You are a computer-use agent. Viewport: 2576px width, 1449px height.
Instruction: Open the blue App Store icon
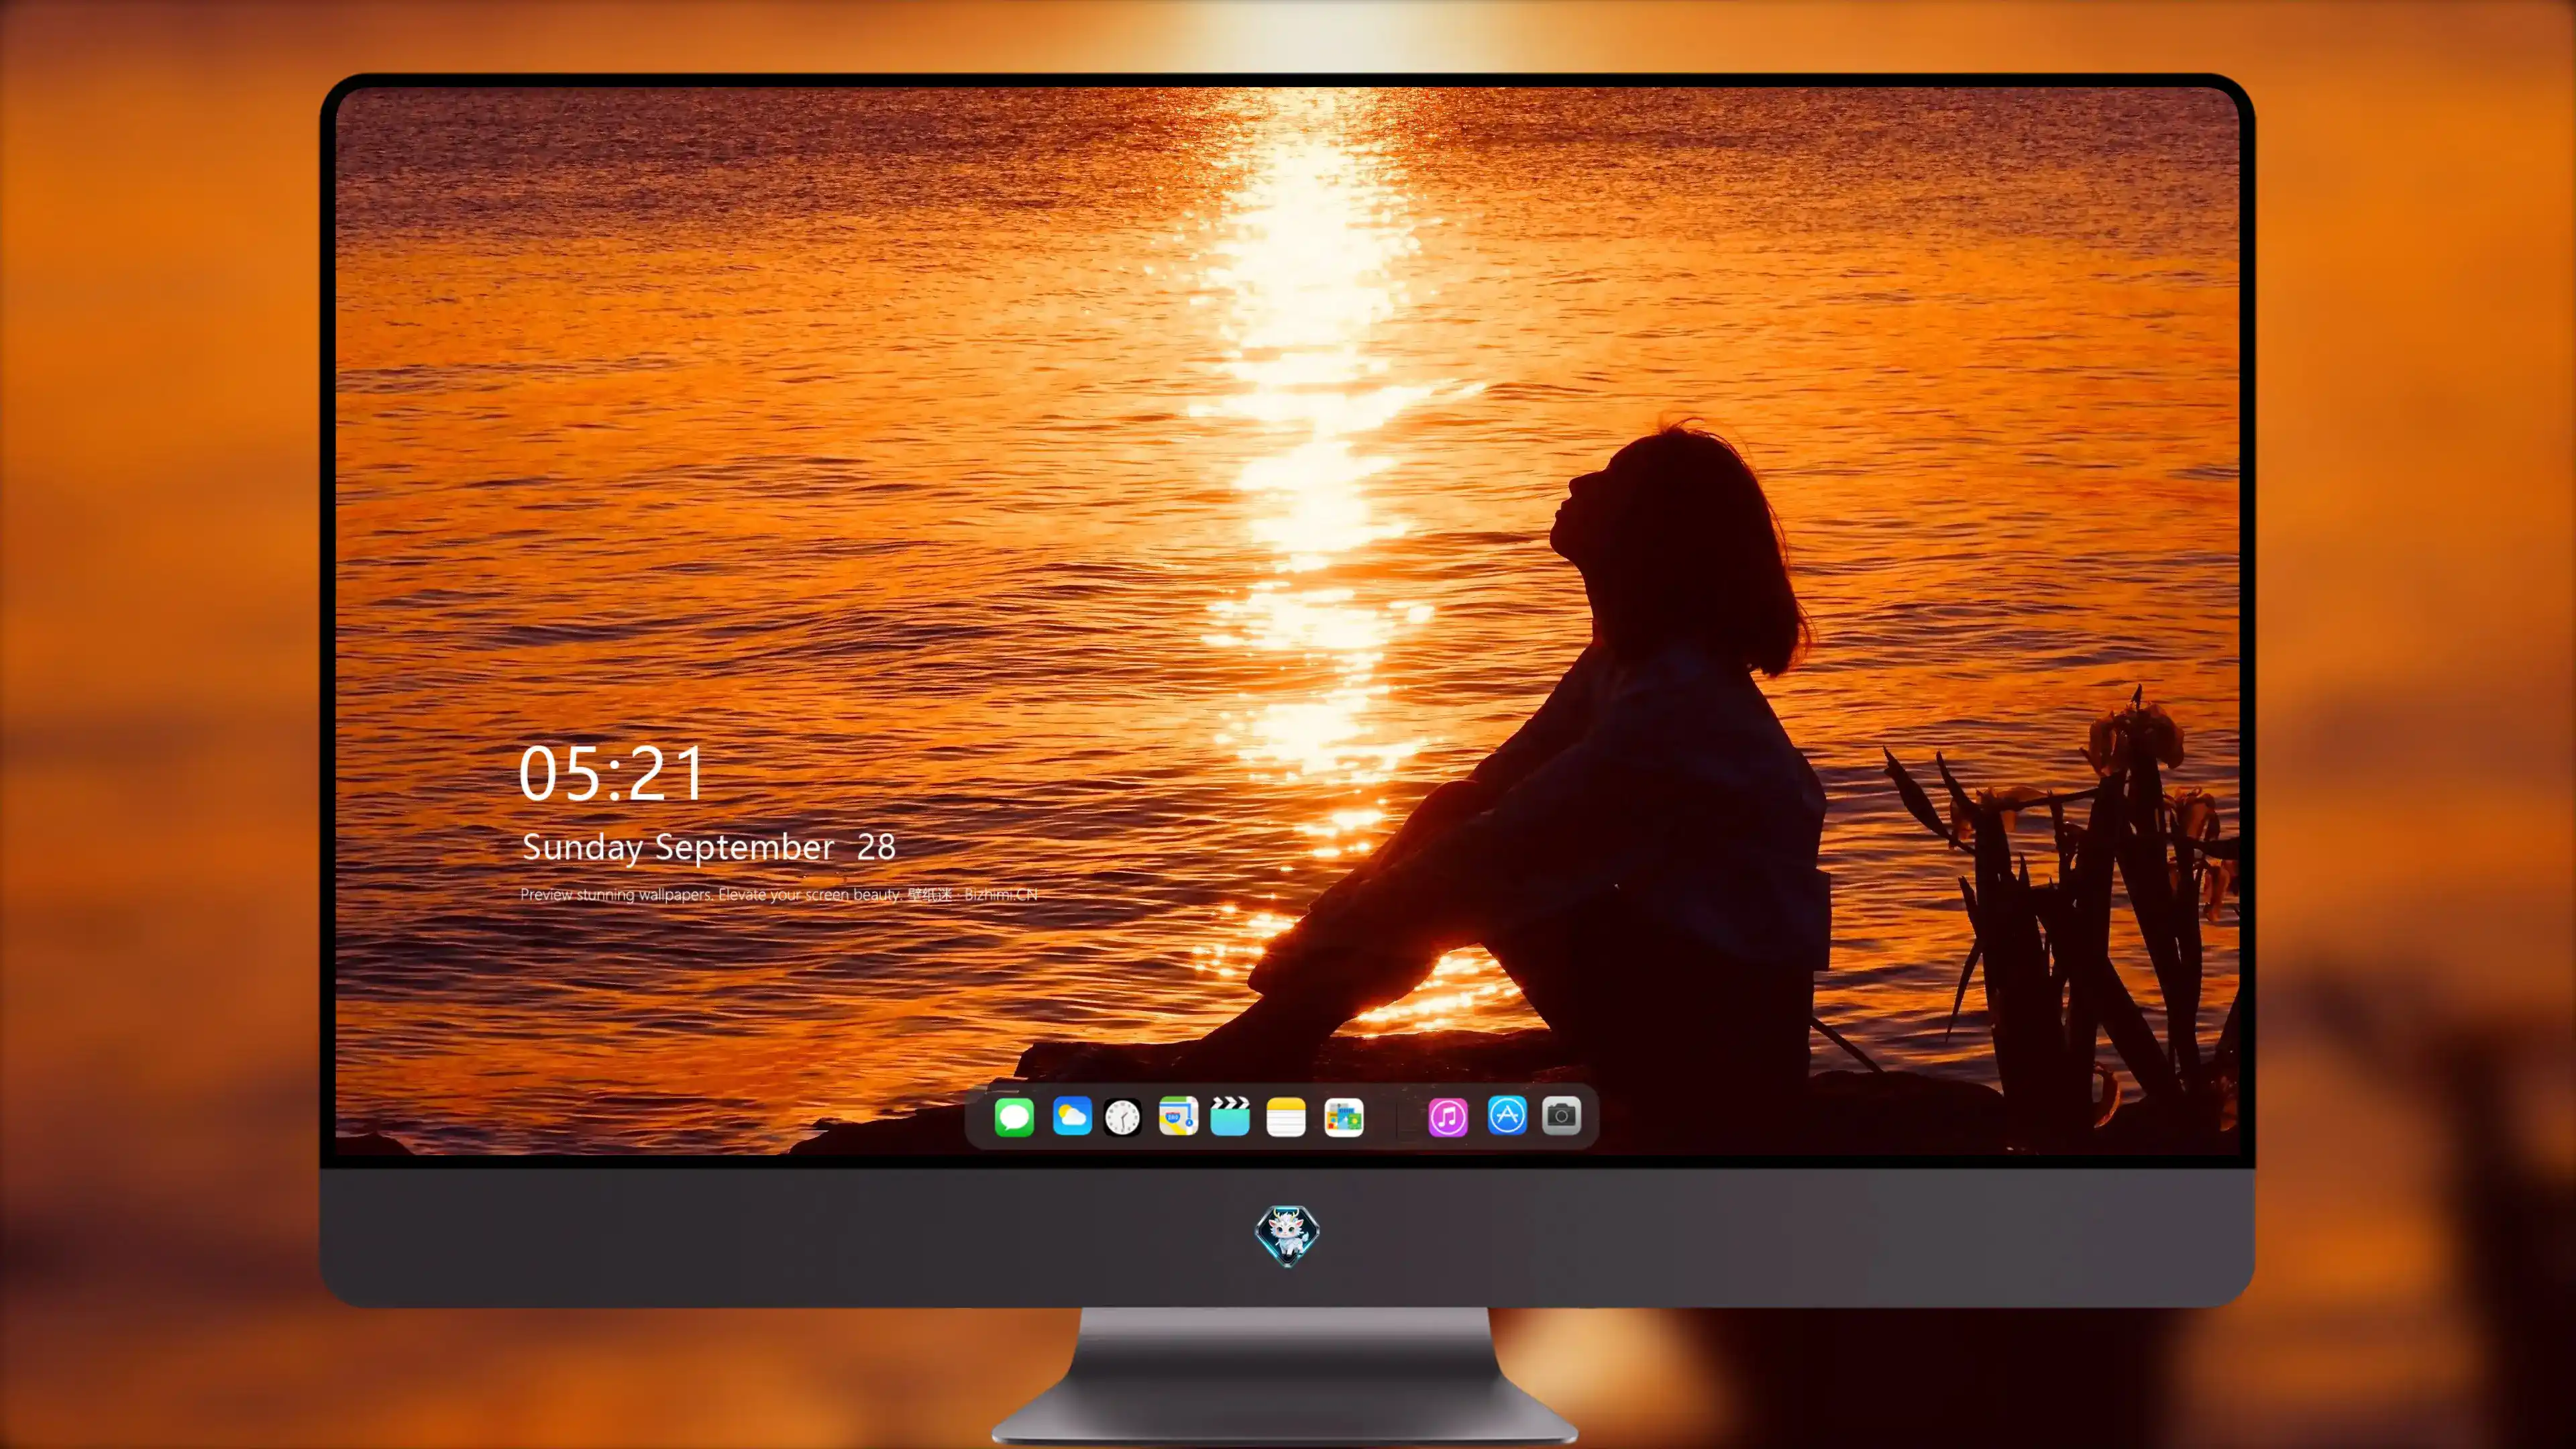coord(1507,1115)
